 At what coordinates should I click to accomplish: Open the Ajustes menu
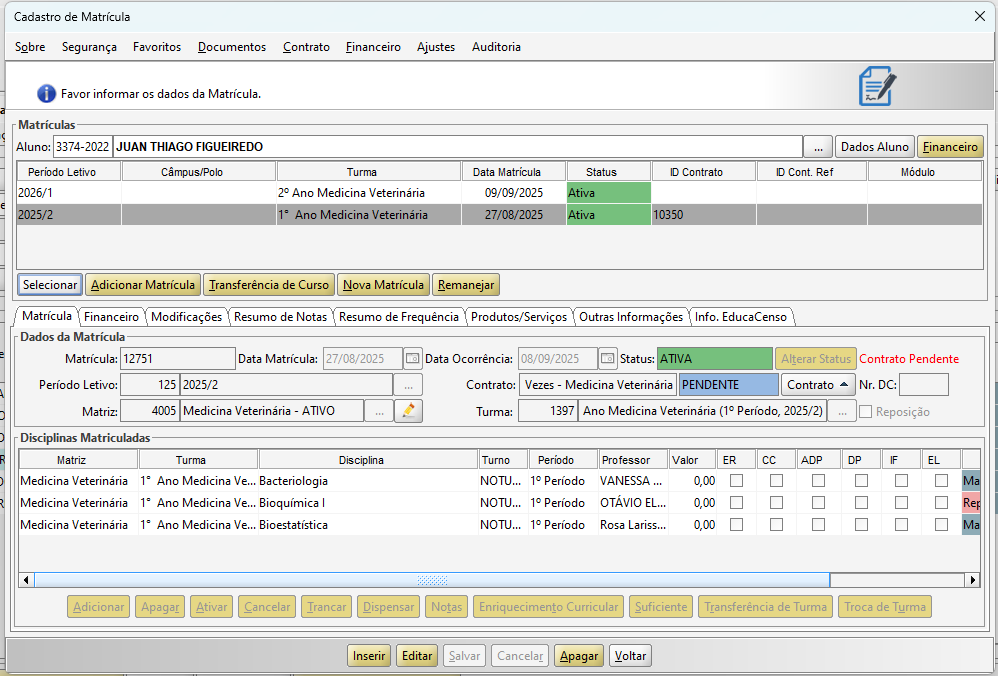pyautogui.click(x=436, y=46)
